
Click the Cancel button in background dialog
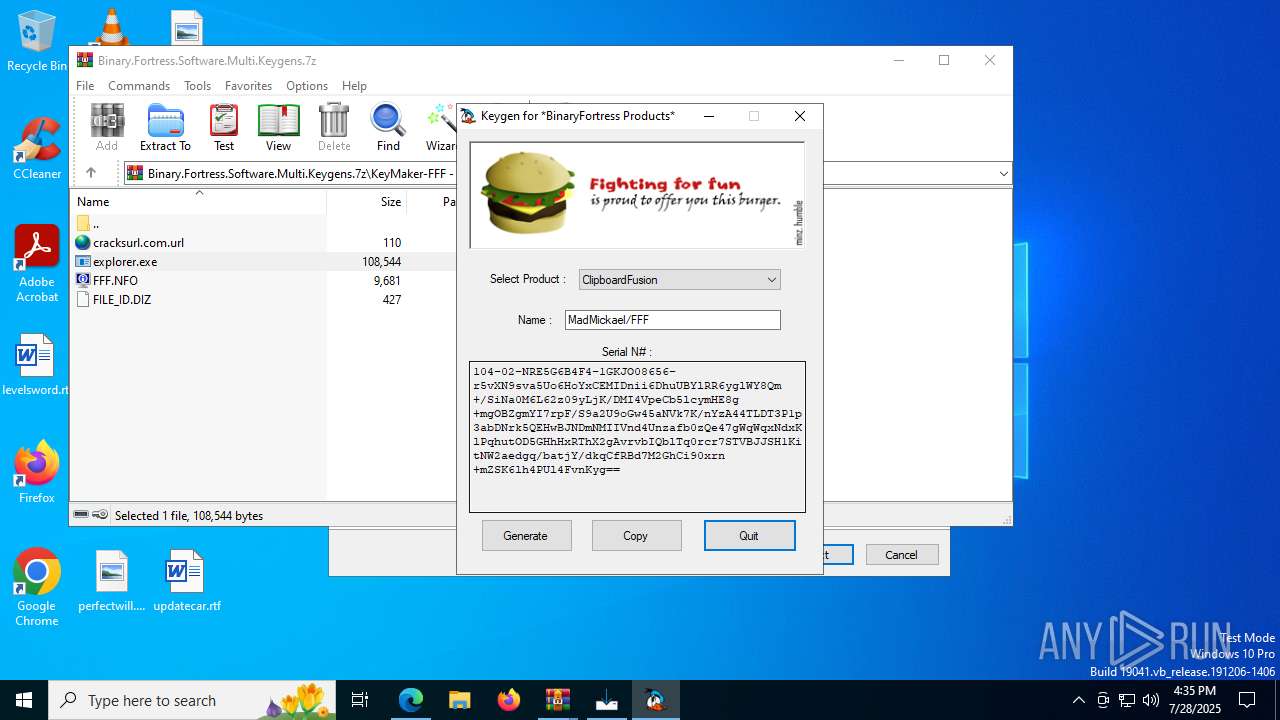(x=901, y=554)
